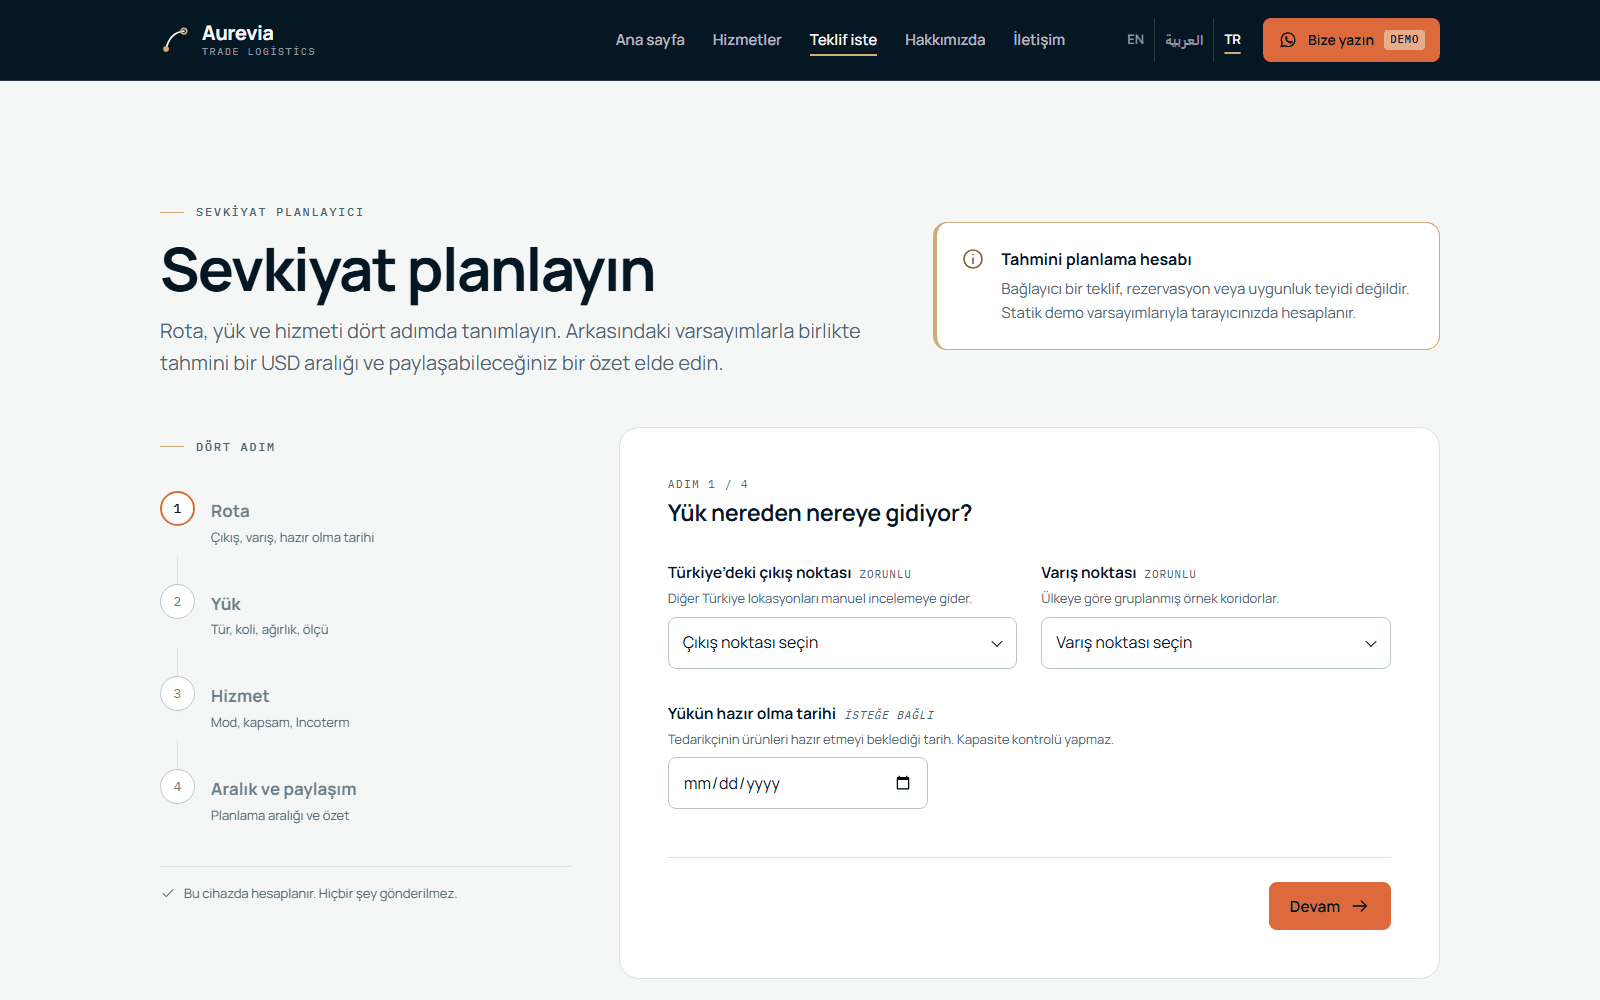
Task: Click the Hizmet step title
Action: (240, 696)
